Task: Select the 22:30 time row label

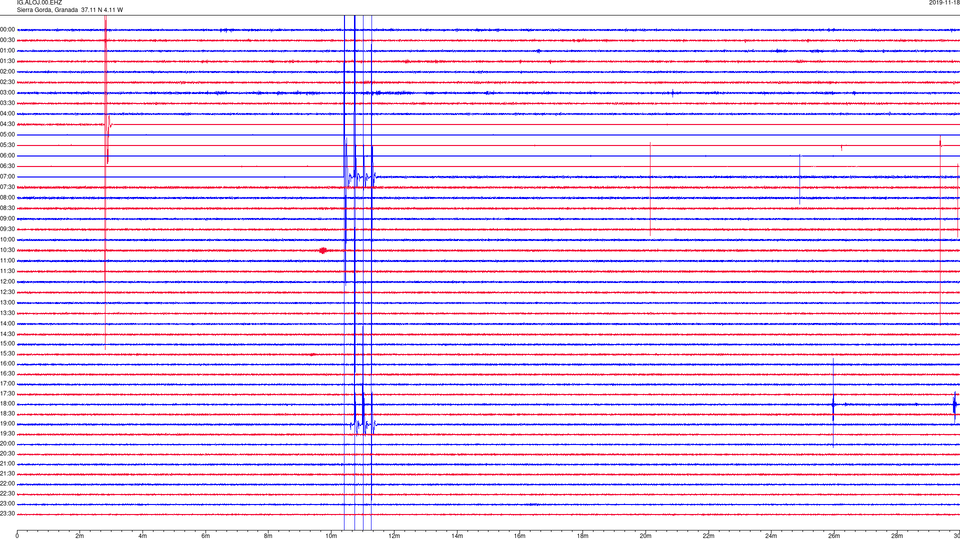Action: 7,493
